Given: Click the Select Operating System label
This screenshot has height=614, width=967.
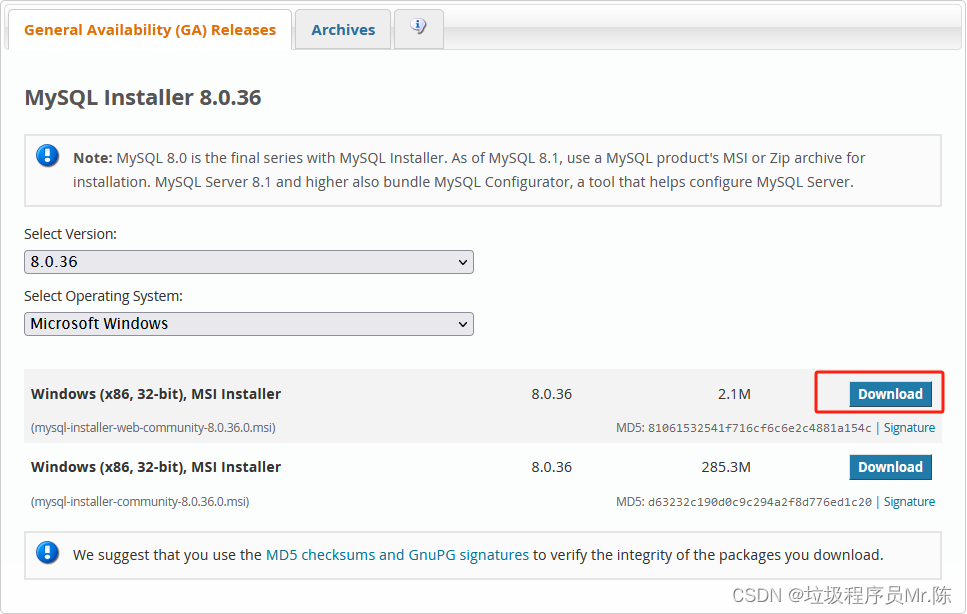Looking at the screenshot, I should click(x=103, y=296).
